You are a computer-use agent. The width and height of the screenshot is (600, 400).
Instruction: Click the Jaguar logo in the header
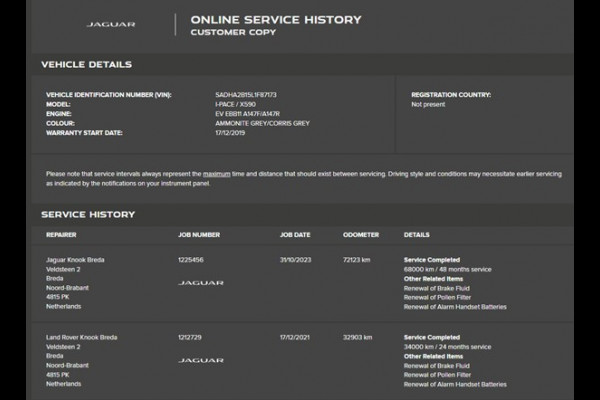[x=111, y=24]
